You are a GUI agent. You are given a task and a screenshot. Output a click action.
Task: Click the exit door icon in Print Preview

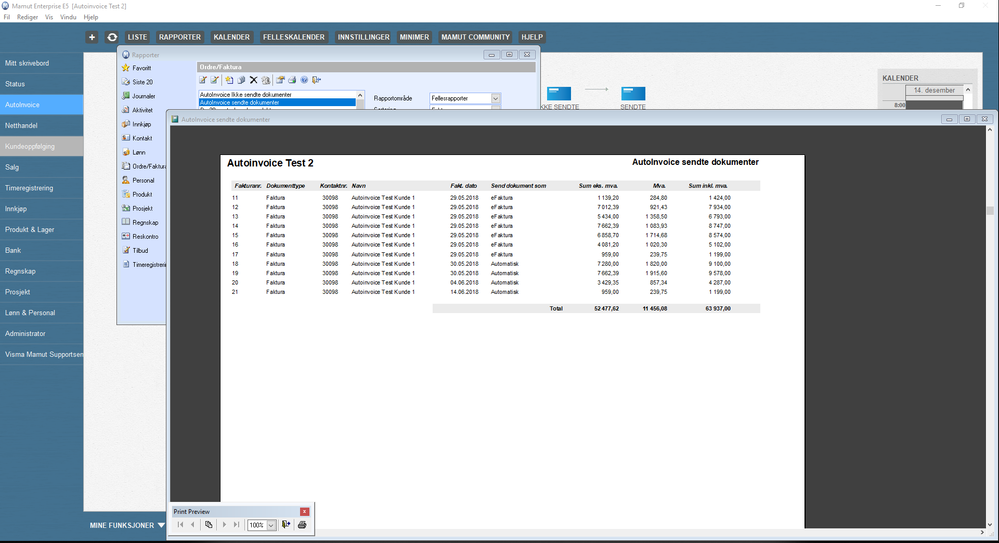click(287, 524)
